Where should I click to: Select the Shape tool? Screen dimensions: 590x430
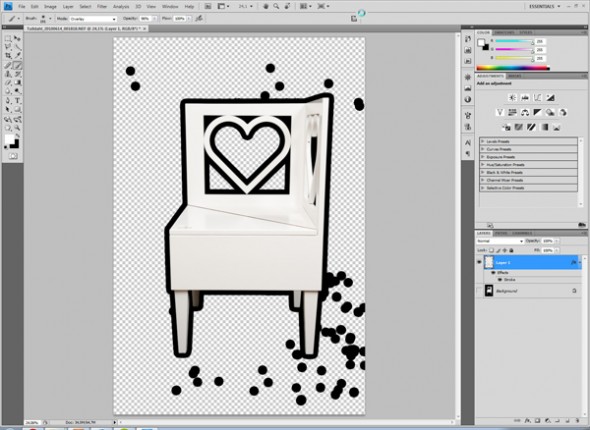(17, 109)
